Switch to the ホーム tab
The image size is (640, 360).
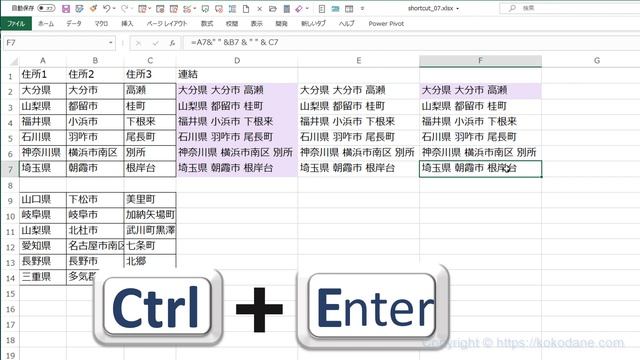point(46,24)
